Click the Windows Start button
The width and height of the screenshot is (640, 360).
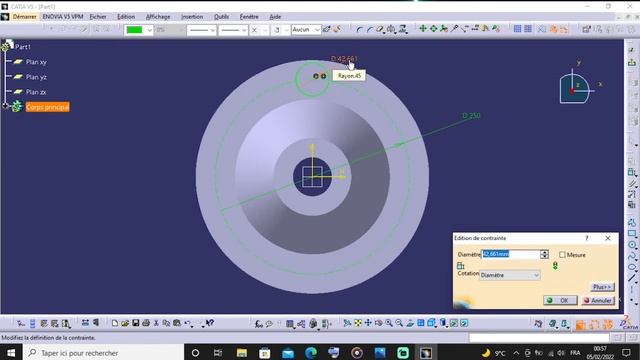(11, 353)
